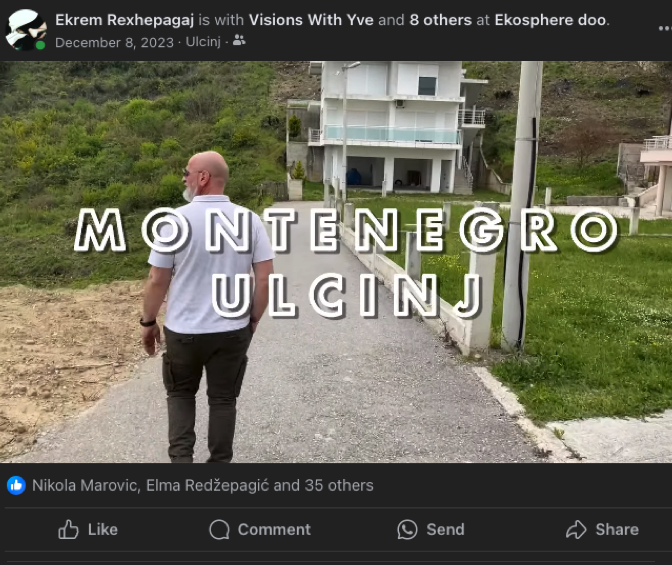Screen dimensions: 672x565
Task: Click the Share arrow icon
Action: pyautogui.click(x=576, y=529)
